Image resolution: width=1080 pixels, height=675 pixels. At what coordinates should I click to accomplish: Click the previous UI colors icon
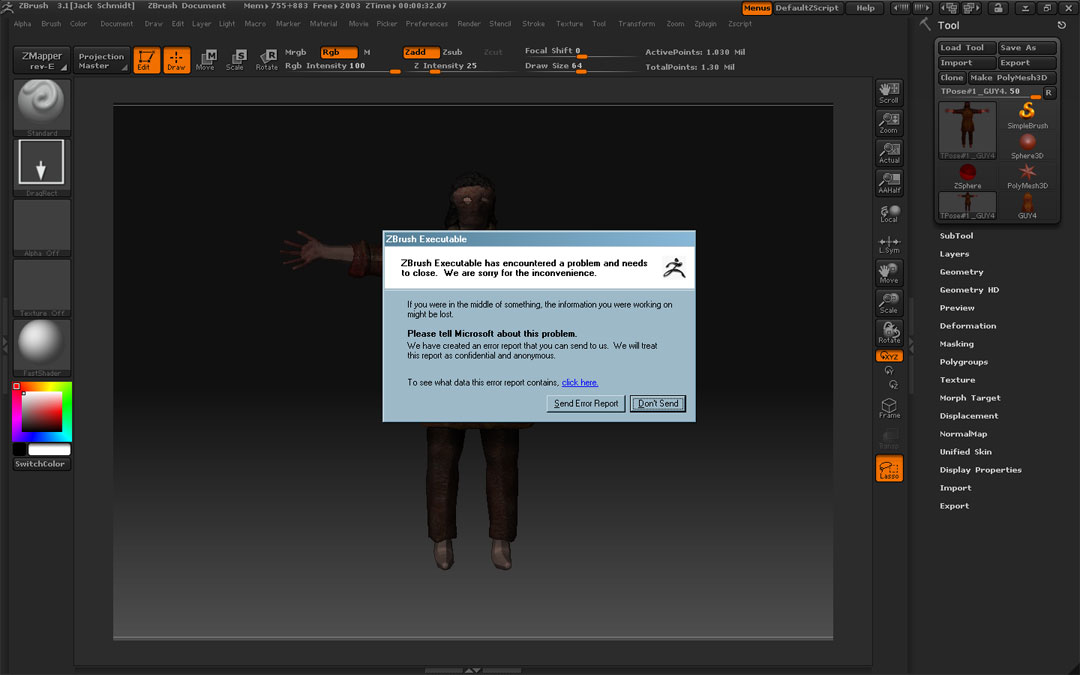(x=950, y=8)
